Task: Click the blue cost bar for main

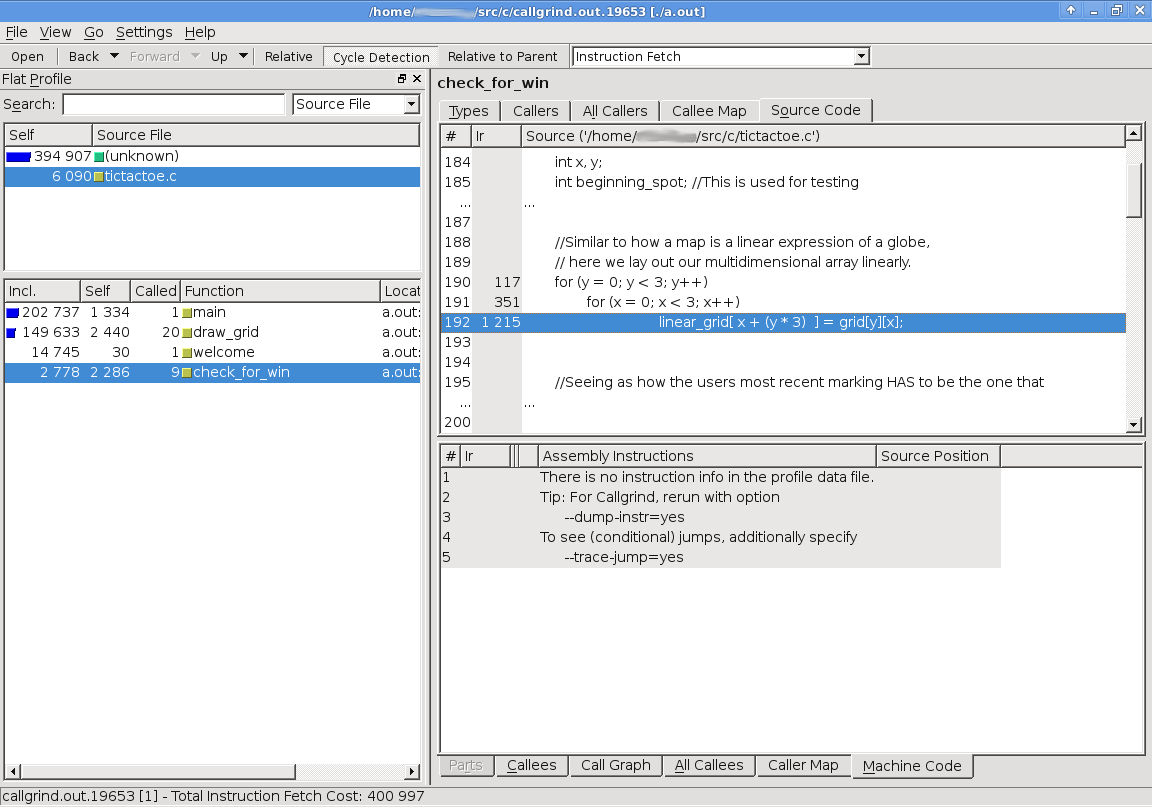Action: pos(12,312)
